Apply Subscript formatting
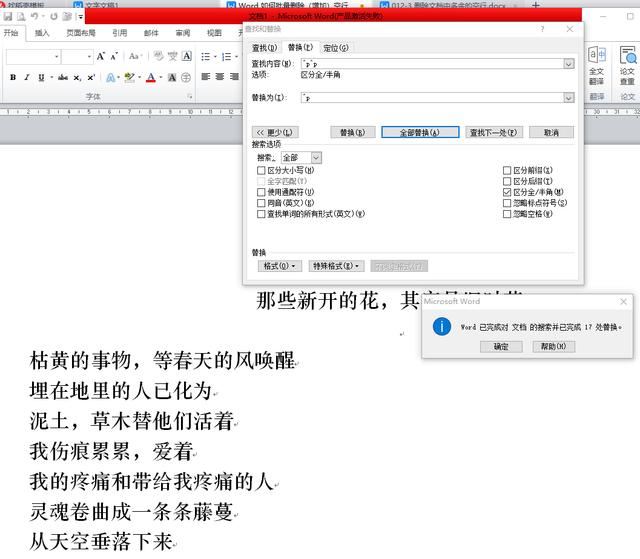Viewport: 640px width, 559px height. (77, 77)
